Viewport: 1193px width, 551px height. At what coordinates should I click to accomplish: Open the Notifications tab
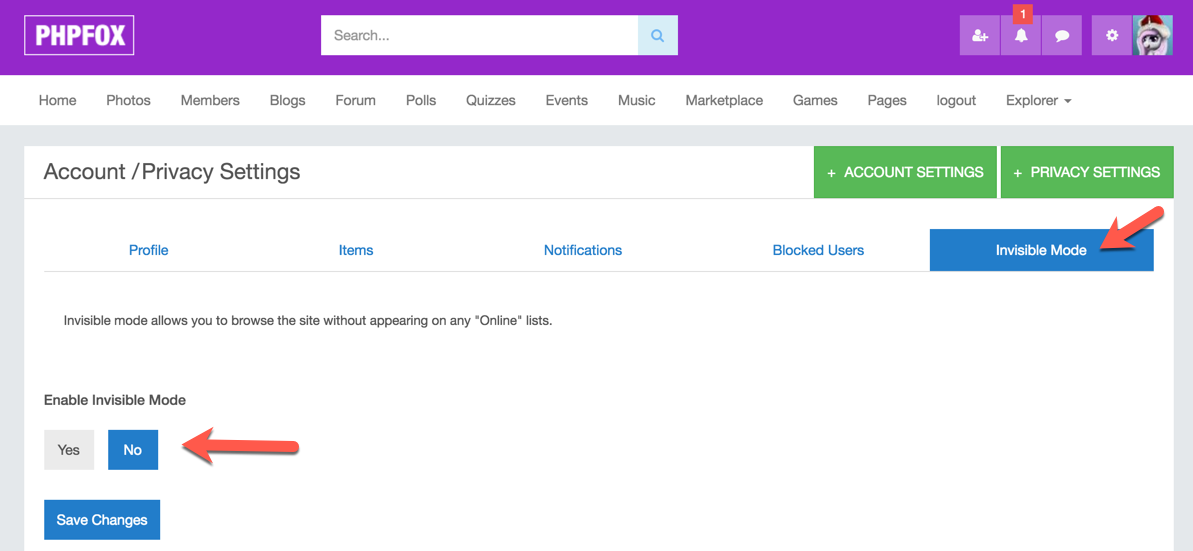pos(583,250)
